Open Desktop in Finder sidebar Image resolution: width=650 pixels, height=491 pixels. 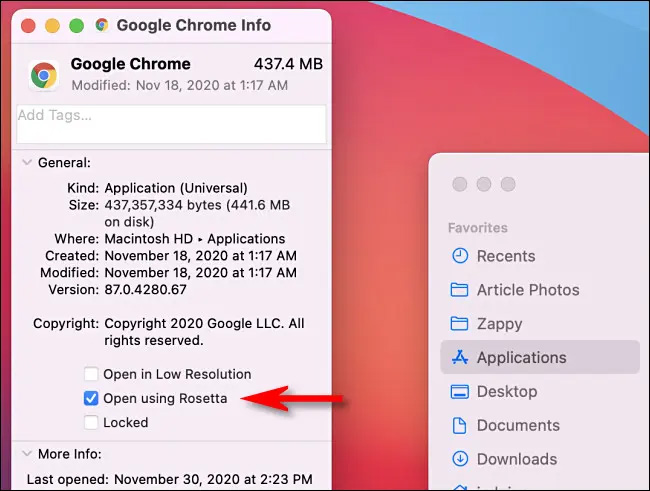(540, 391)
